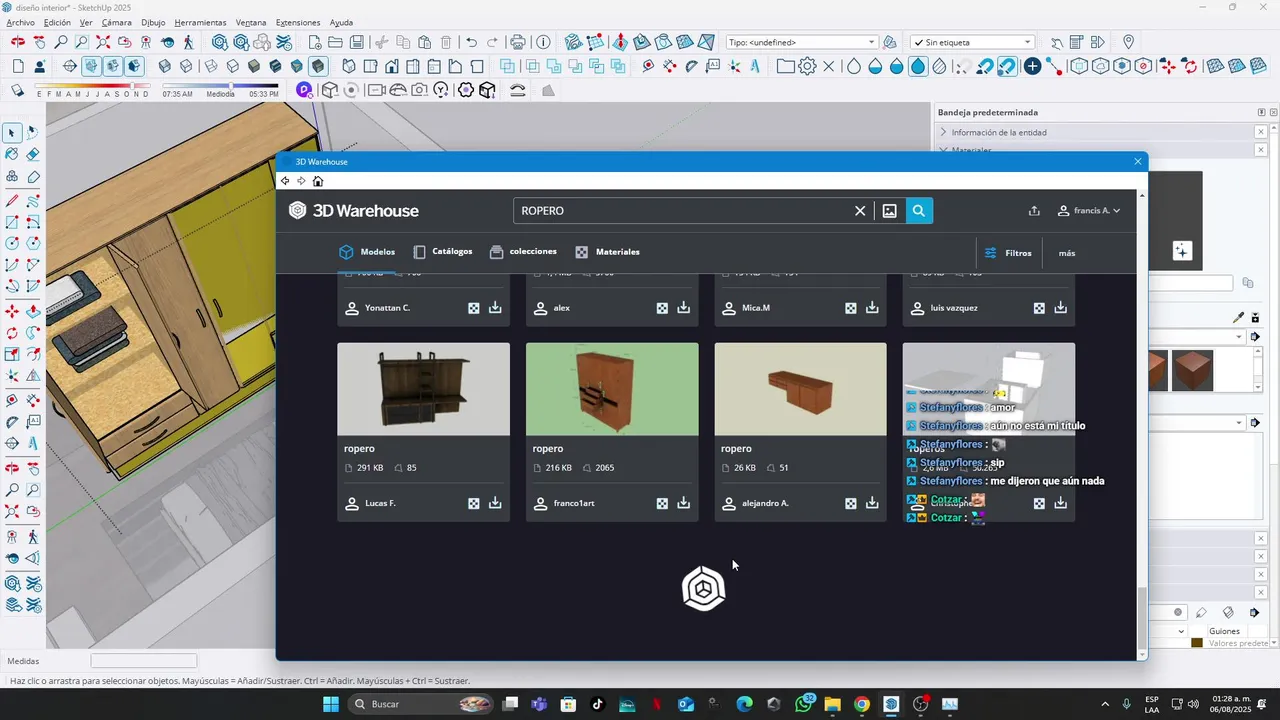This screenshot has width=1280, height=720.
Task: Open the Archivo menu
Action: point(20,22)
